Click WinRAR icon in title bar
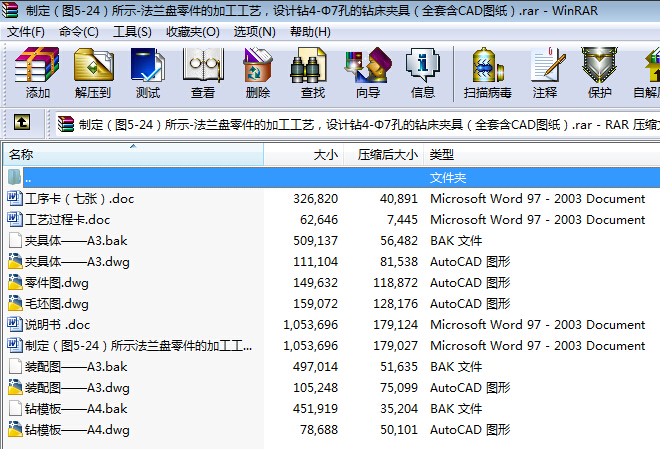This screenshot has height=449, width=660. pyautogui.click(x=10, y=10)
